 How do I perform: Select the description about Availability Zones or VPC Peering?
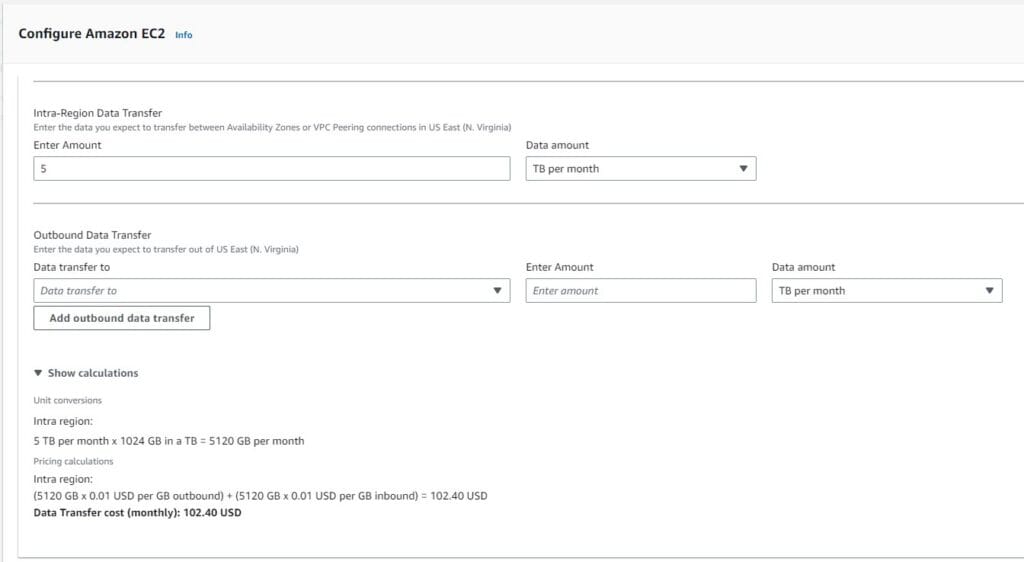(x=272, y=128)
